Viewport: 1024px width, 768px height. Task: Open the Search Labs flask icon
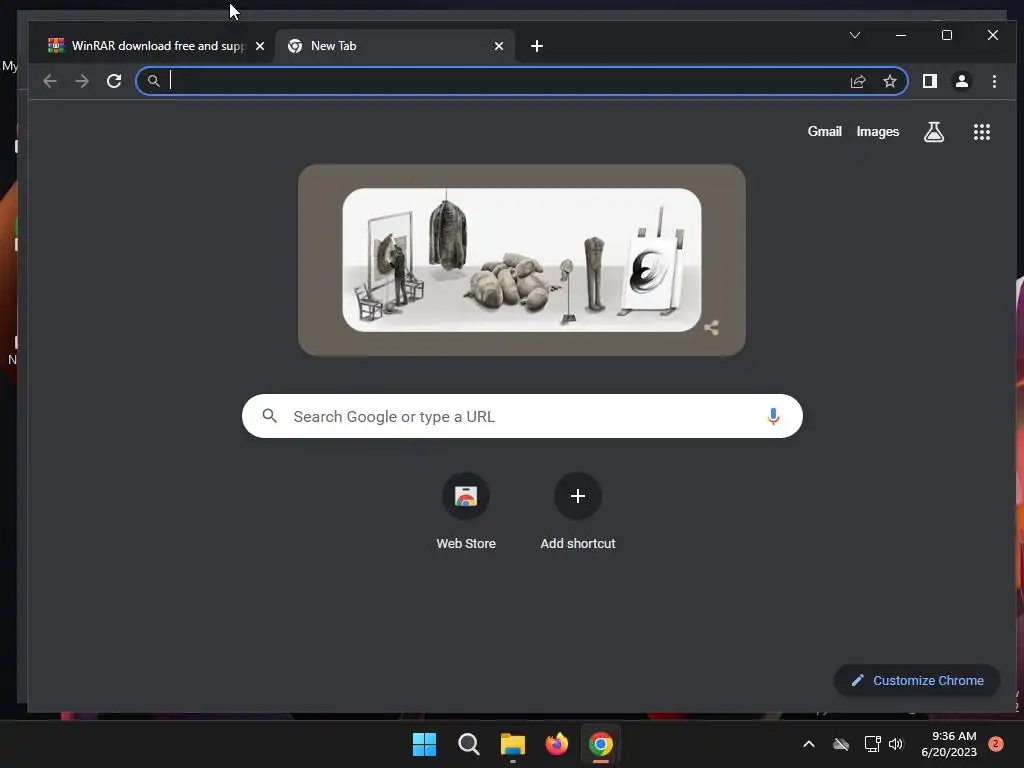934,132
